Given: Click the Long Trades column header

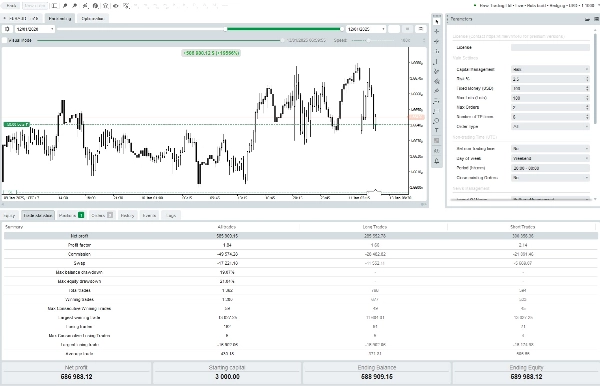Looking at the screenshot, I should (x=374, y=227).
